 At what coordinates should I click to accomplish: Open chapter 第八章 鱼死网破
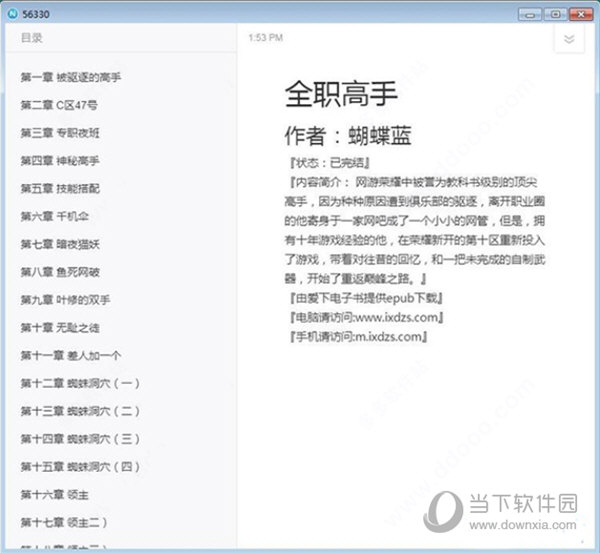[60, 272]
